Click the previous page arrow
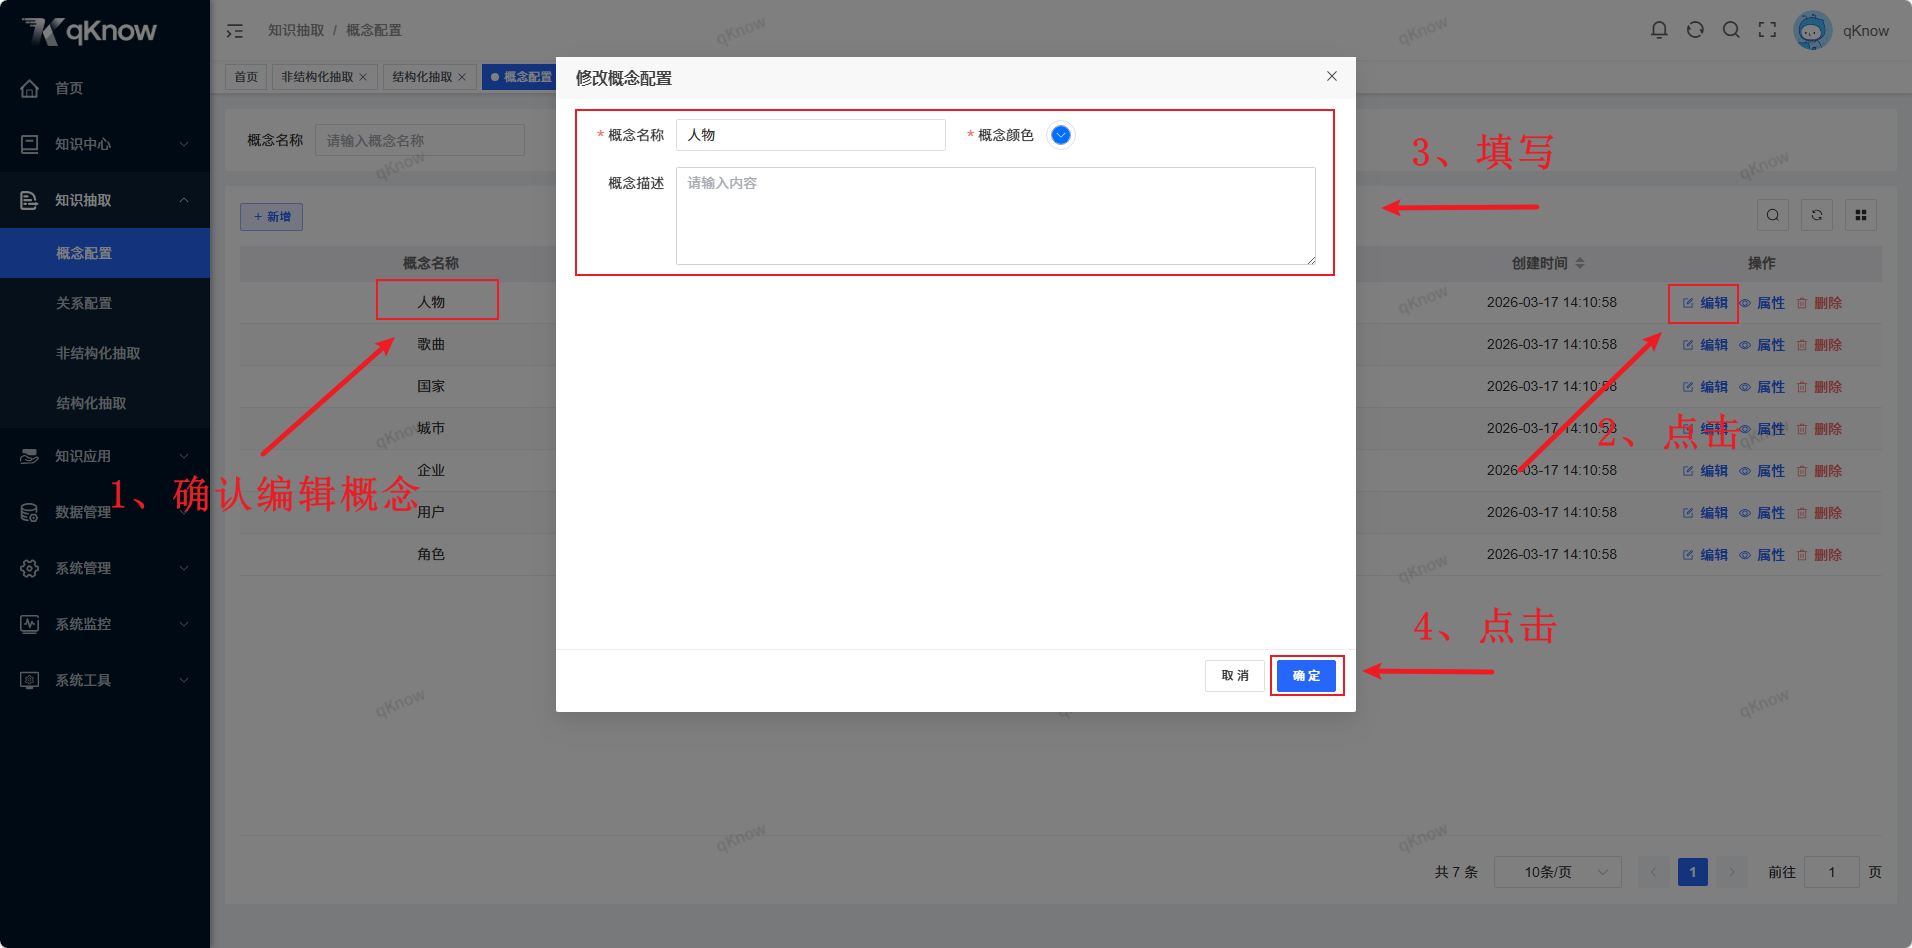This screenshot has height=948, width=1912. (x=1653, y=872)
